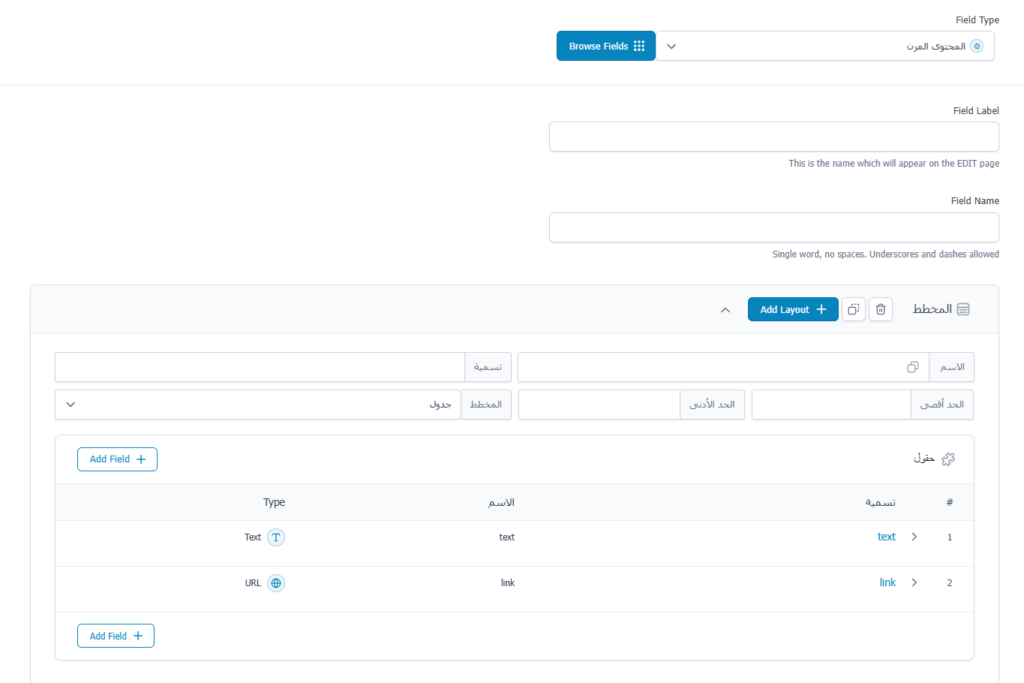
Task: Click the layout icon beside المخطط heading
Action: (963, 310)
